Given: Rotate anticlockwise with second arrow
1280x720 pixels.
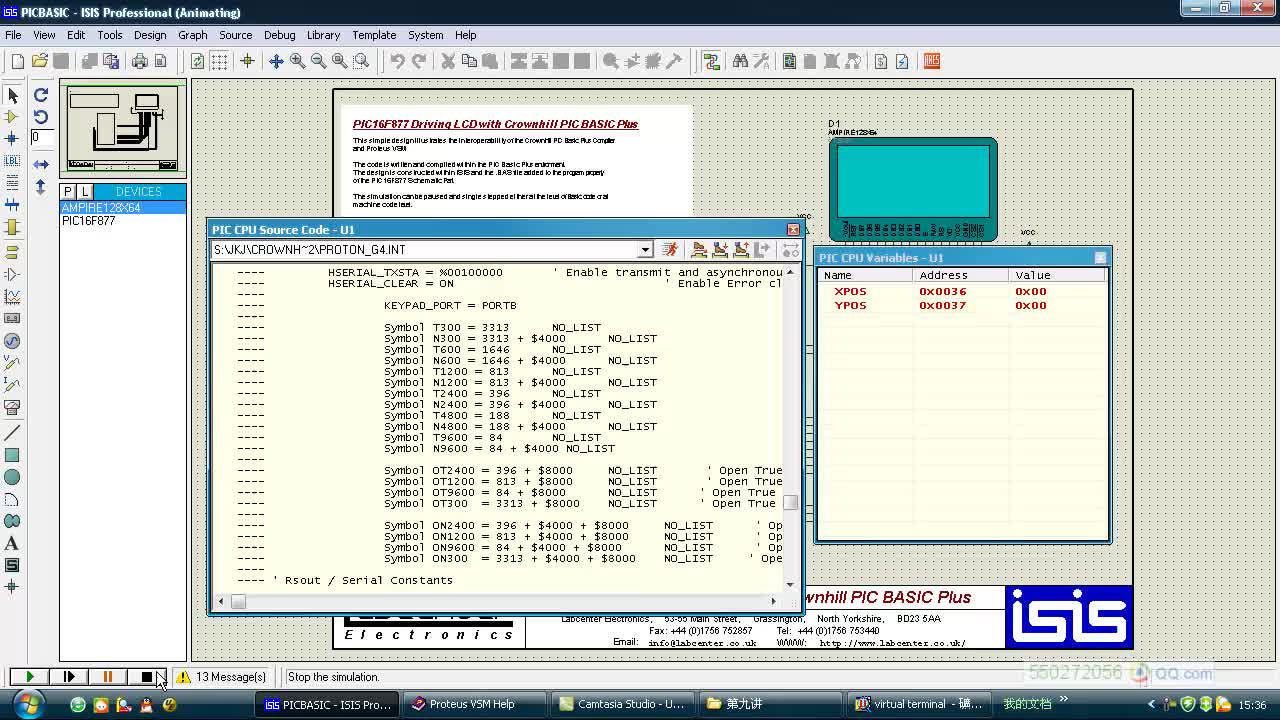Looking at the screenshot, I should tap(41, 117).
